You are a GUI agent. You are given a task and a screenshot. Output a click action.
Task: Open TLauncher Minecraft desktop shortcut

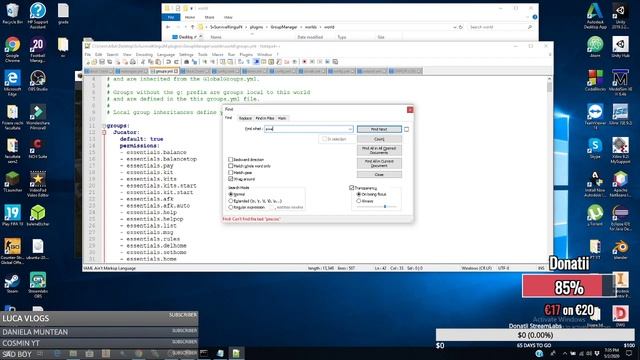point(12,181)
